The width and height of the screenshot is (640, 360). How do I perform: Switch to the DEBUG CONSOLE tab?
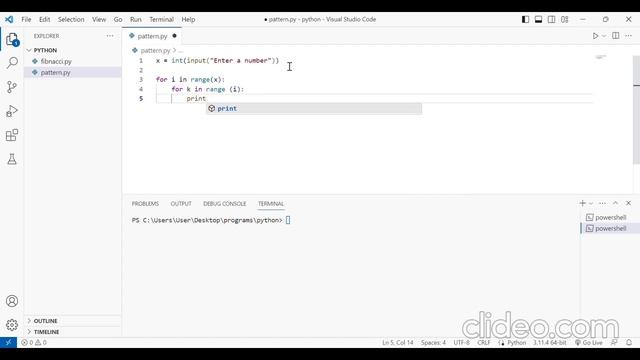pyautogui.click(x=224, y=204)
